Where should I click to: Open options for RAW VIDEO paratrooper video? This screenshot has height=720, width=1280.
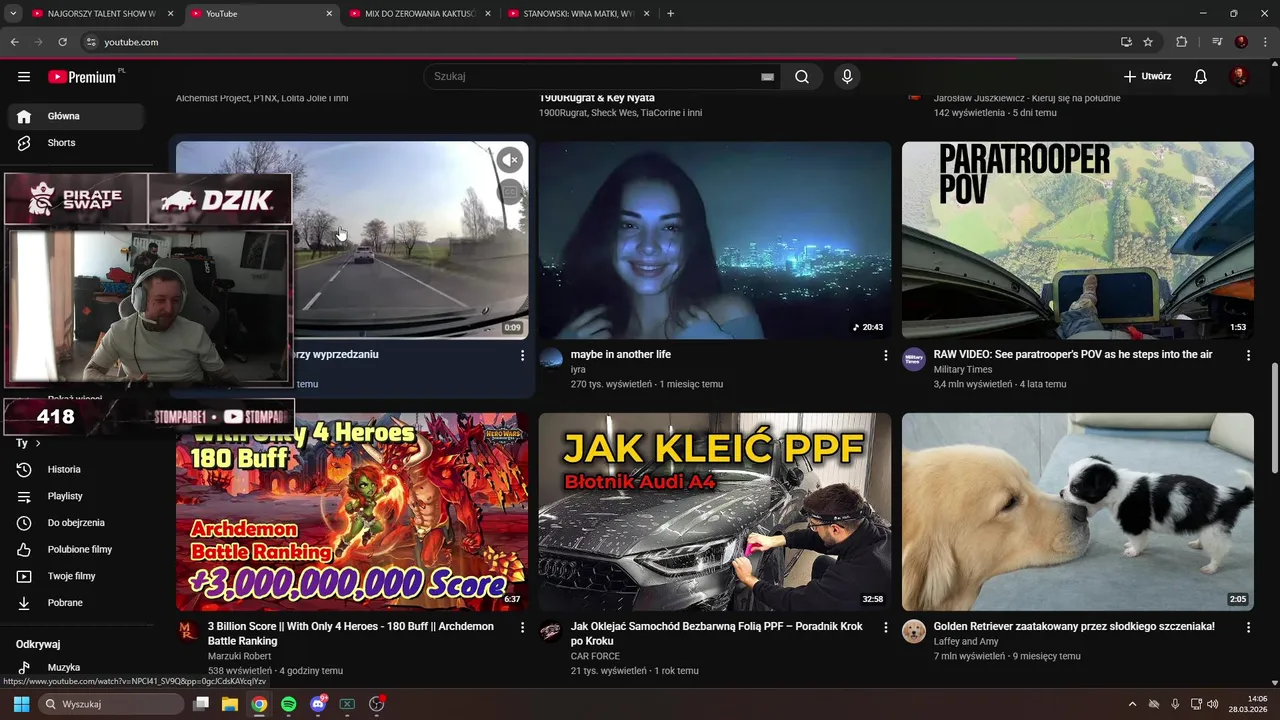[1248, 355]
